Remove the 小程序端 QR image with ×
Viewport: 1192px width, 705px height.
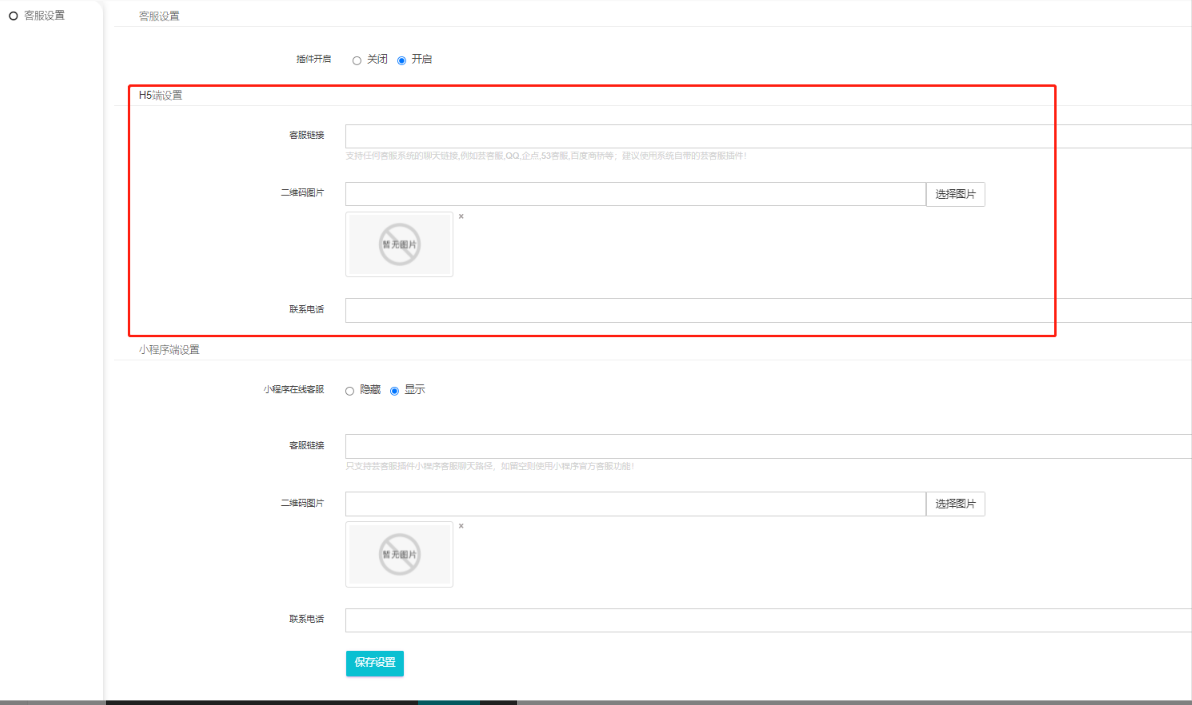(x=461, y=526)
